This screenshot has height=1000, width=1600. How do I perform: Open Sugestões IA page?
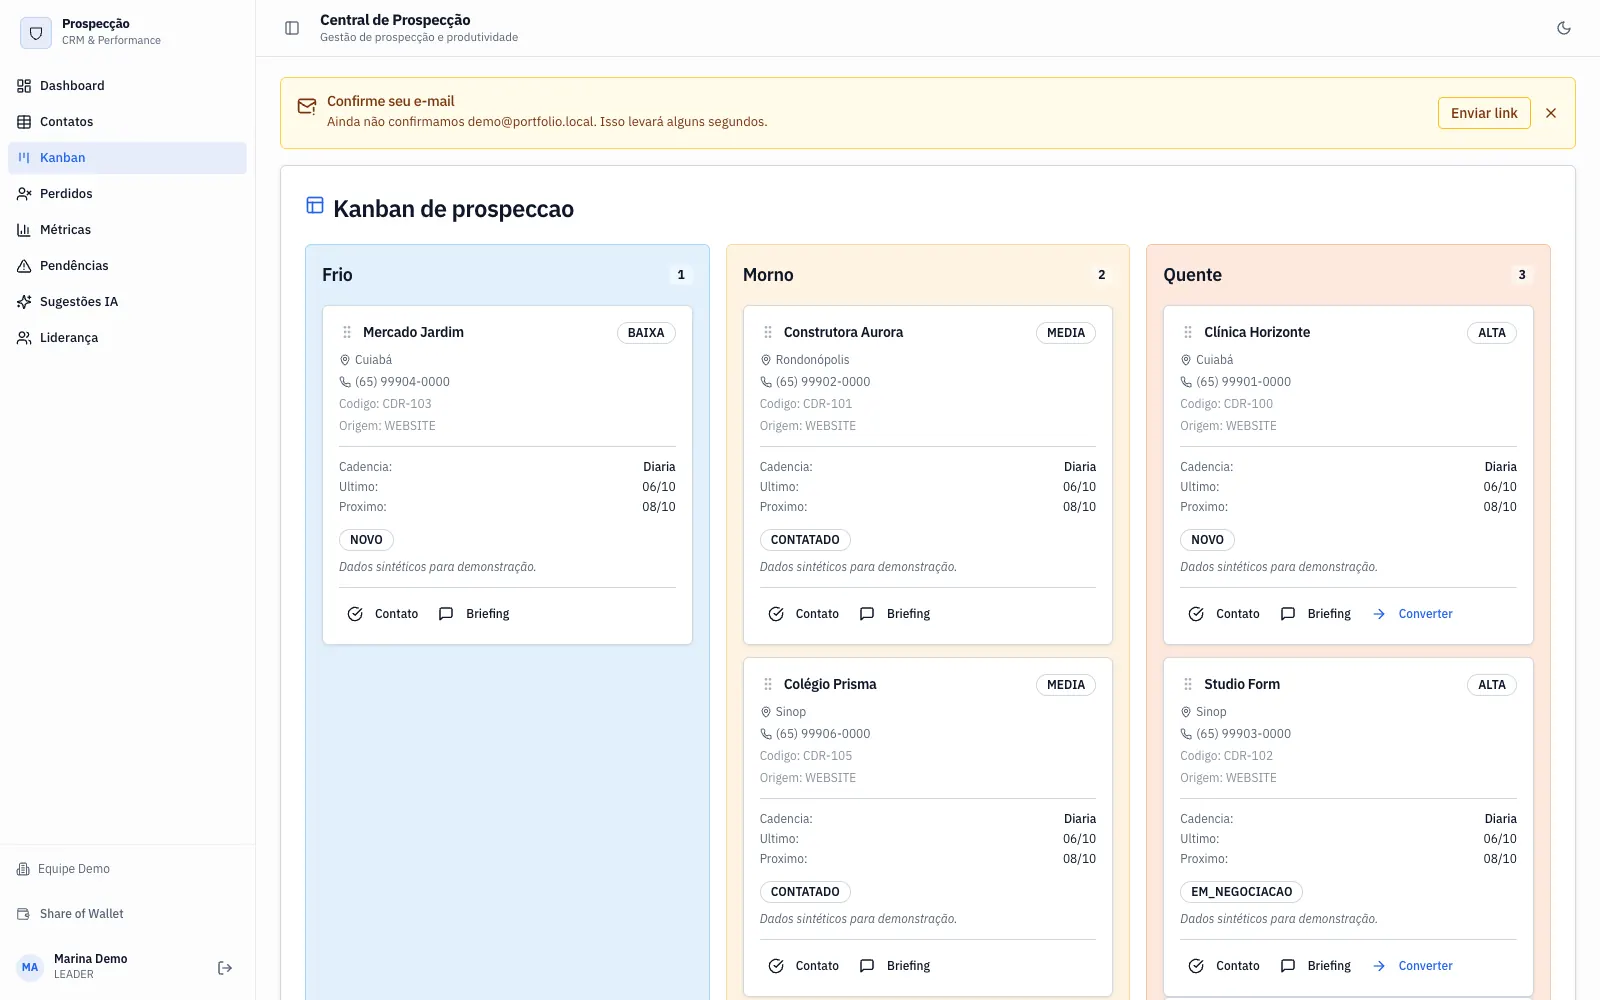(x=127, y=302)
